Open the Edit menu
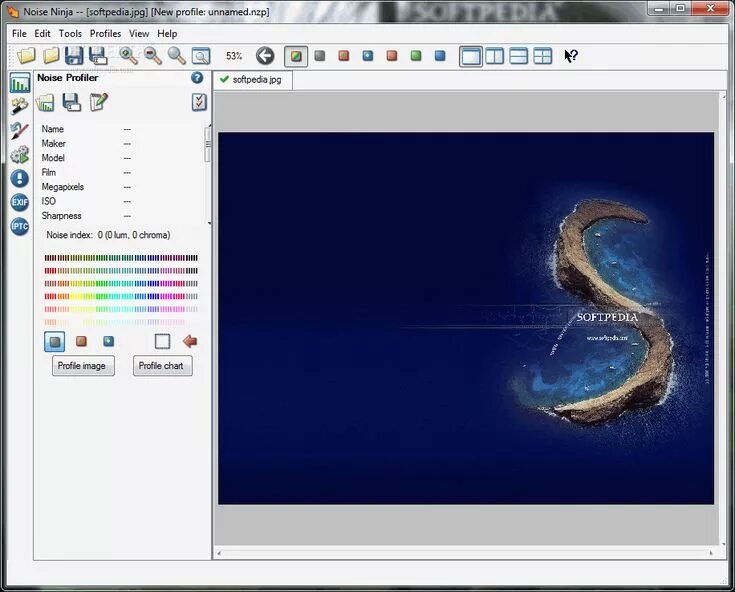 (42, 34)
